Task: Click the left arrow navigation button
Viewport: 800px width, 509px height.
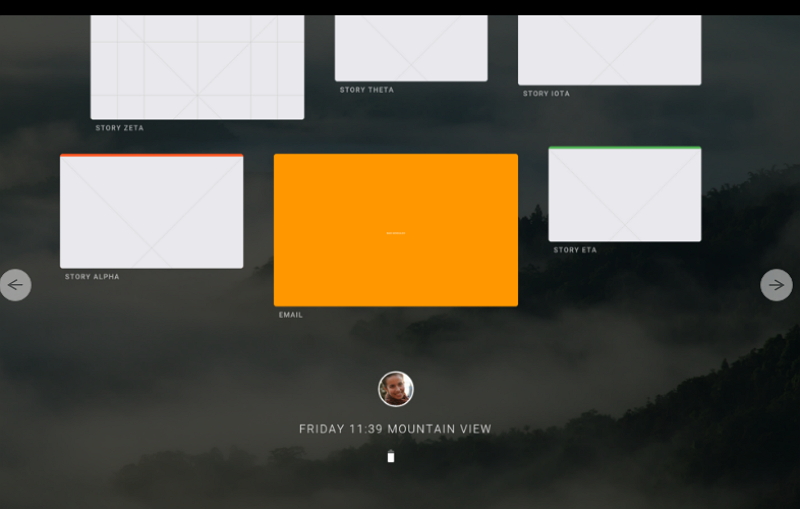Action: tap(15, 285)
